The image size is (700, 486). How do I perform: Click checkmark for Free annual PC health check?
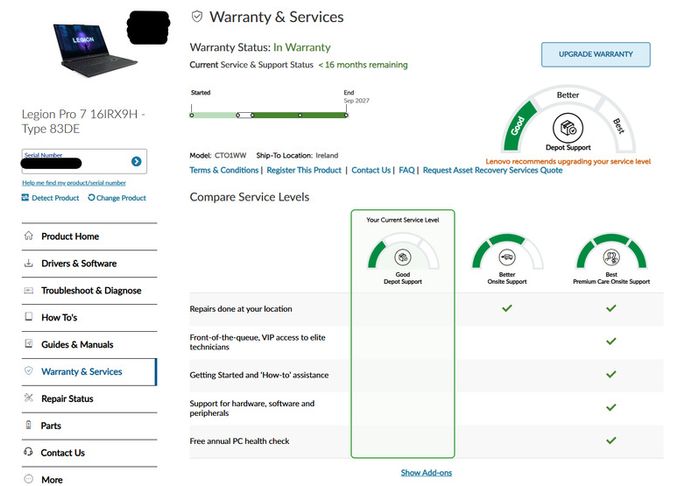point(611,440)
